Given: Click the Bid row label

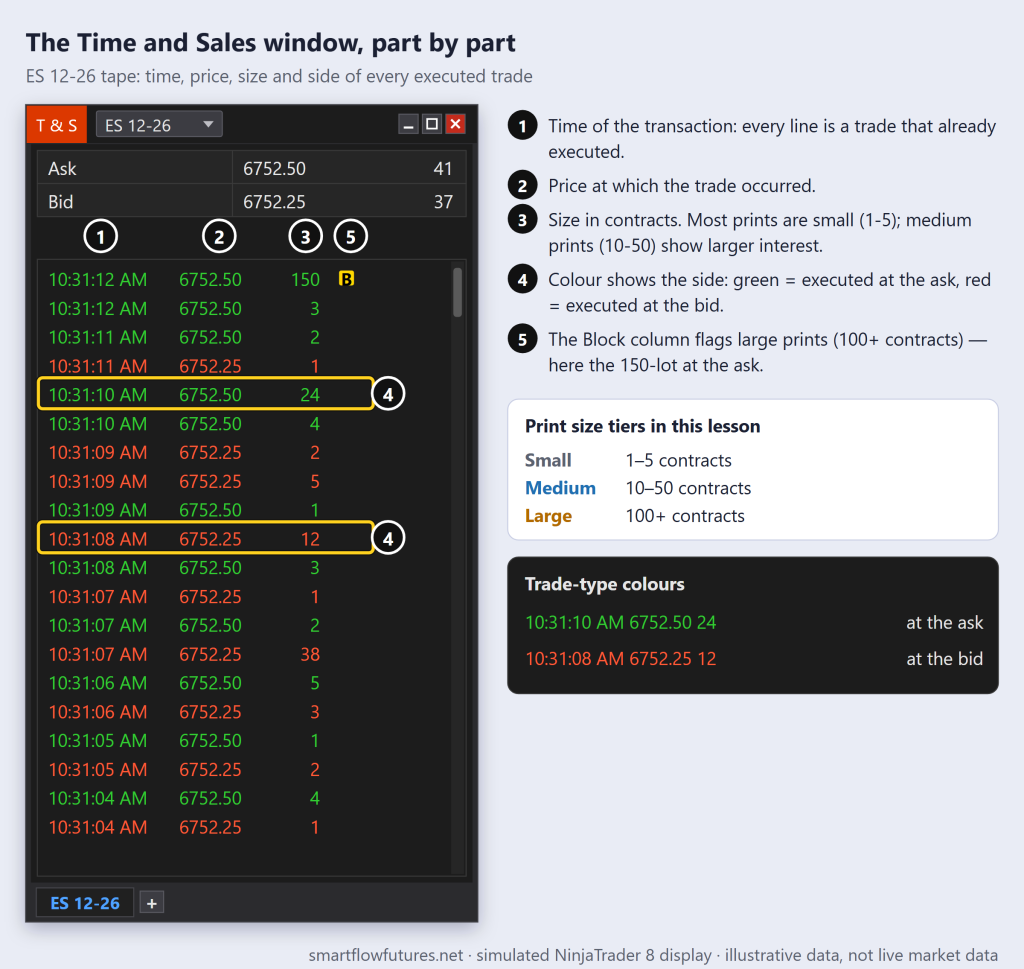Looking at the screenshot, I should coord(61,202).
